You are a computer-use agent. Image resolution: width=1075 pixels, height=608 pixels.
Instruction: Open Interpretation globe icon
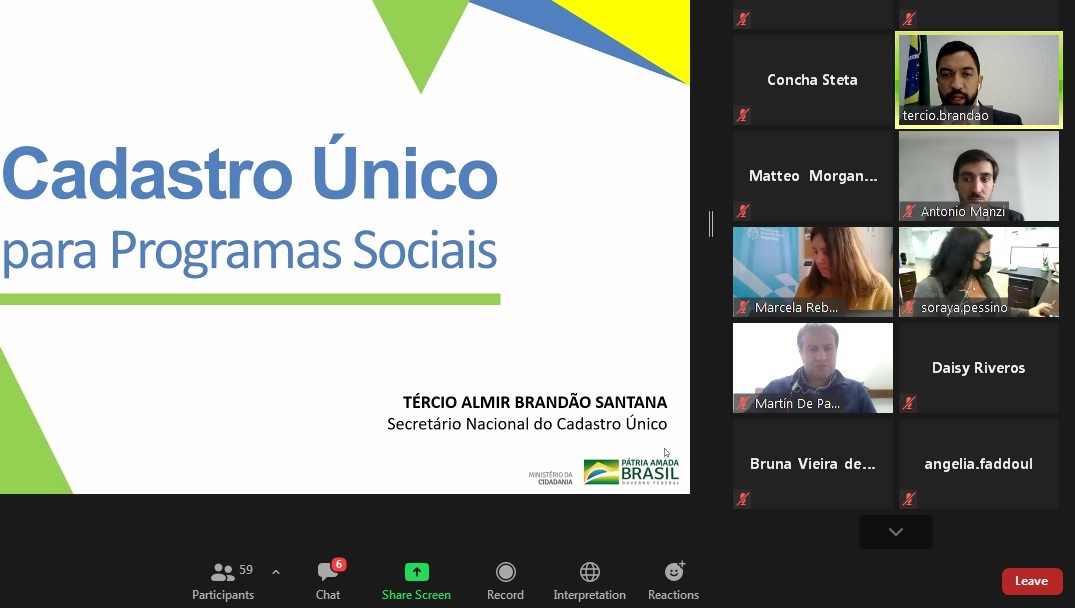click(x=590, y=572)
